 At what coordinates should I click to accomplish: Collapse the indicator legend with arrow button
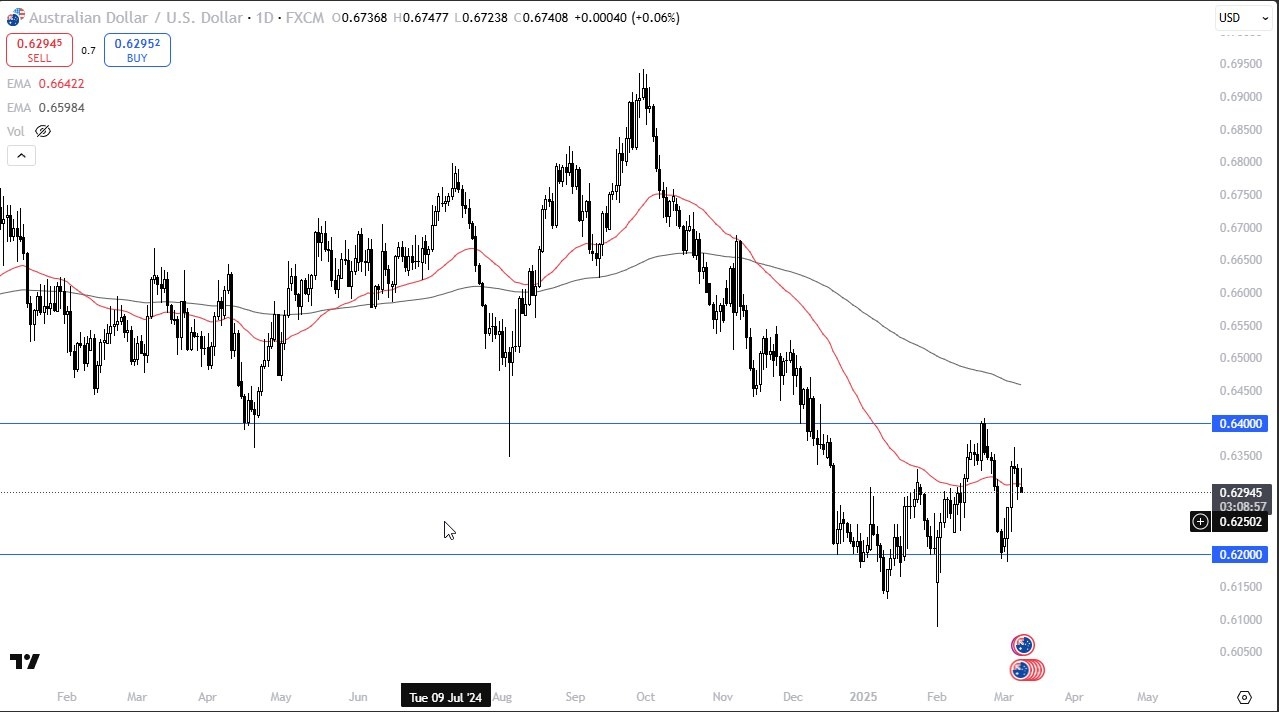(x=21, y=155)
